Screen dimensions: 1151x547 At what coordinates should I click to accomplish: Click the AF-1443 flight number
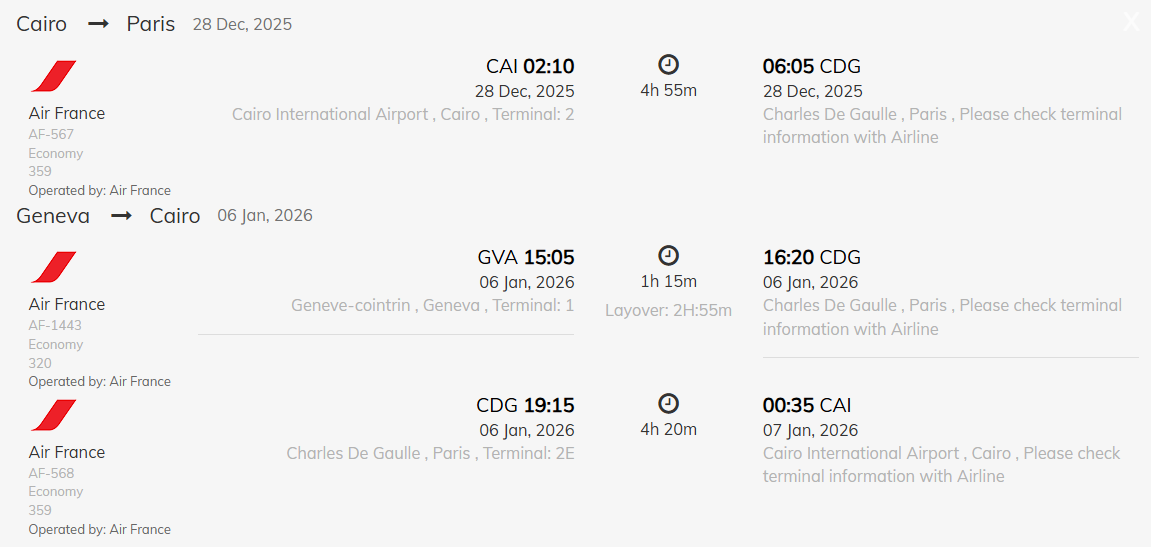click(55, 325)
